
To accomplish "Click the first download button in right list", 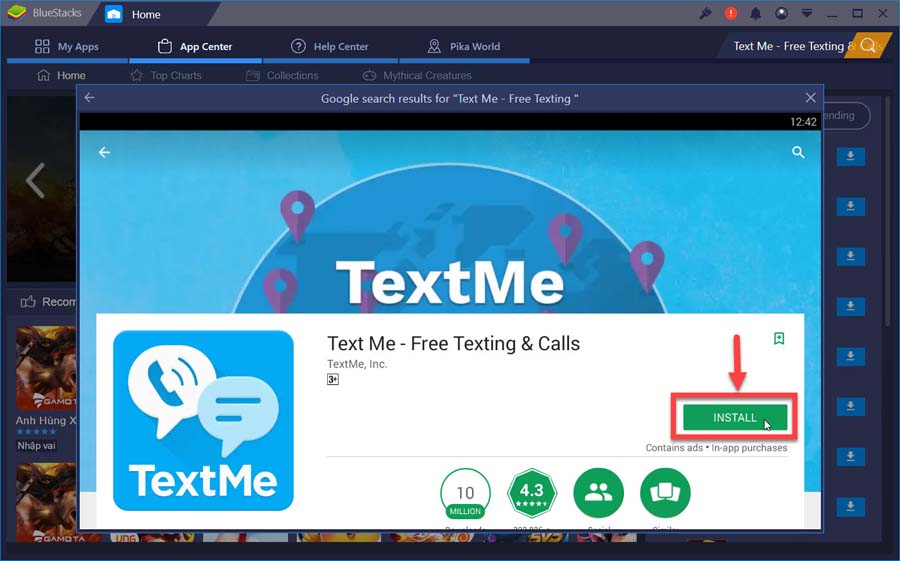I will (851, 156).
